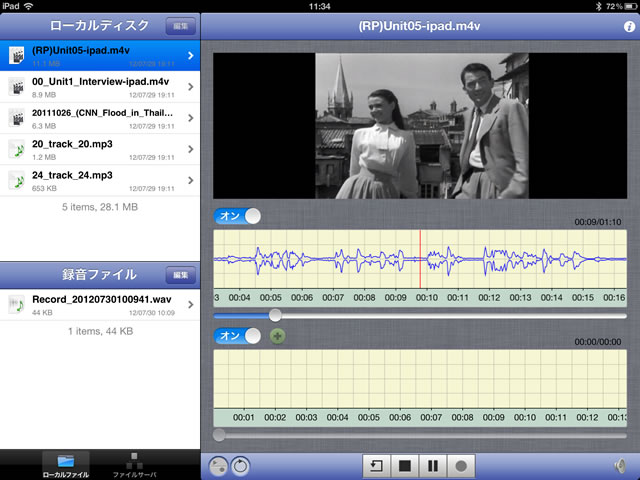This screenshot has height=480, width=640.
Task: Tap the green plus add button
Action: tap(278, 336)
